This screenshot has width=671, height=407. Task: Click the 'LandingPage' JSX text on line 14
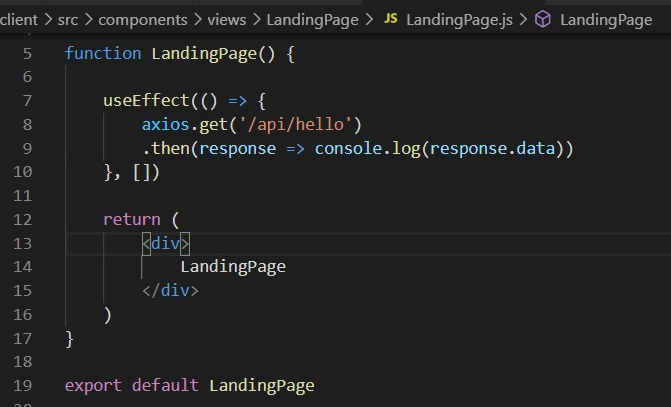[233, 267]
